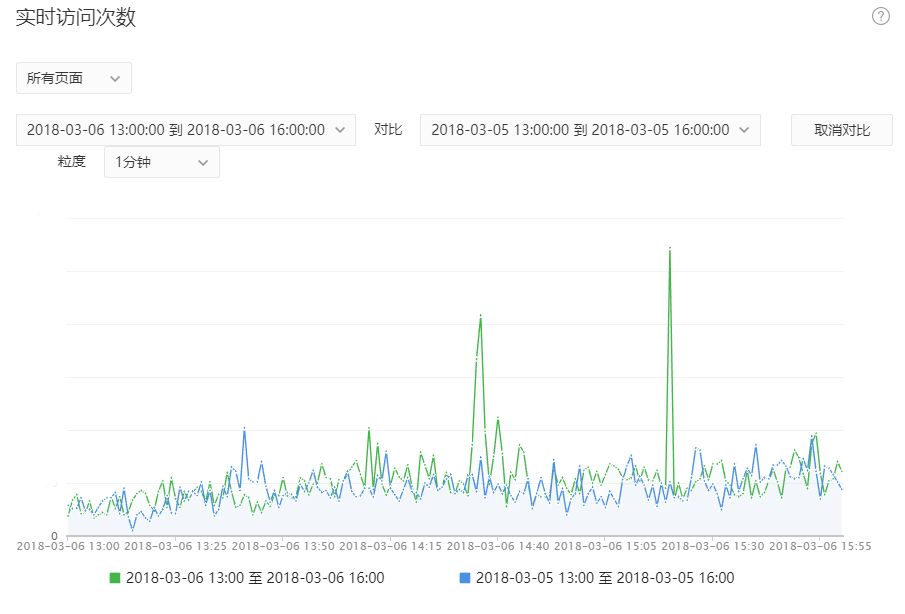905x614 pixels.
Task: Expand the 2018-03-06 time range dropdown
Action: [186, 130]
